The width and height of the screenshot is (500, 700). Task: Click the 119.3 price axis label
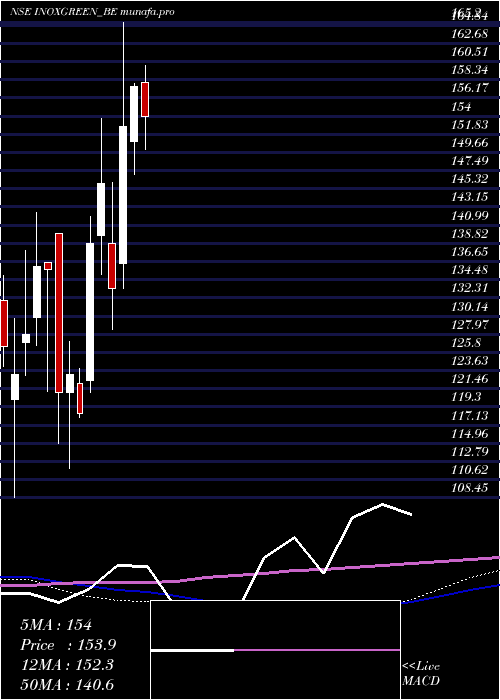click(467, 397)
